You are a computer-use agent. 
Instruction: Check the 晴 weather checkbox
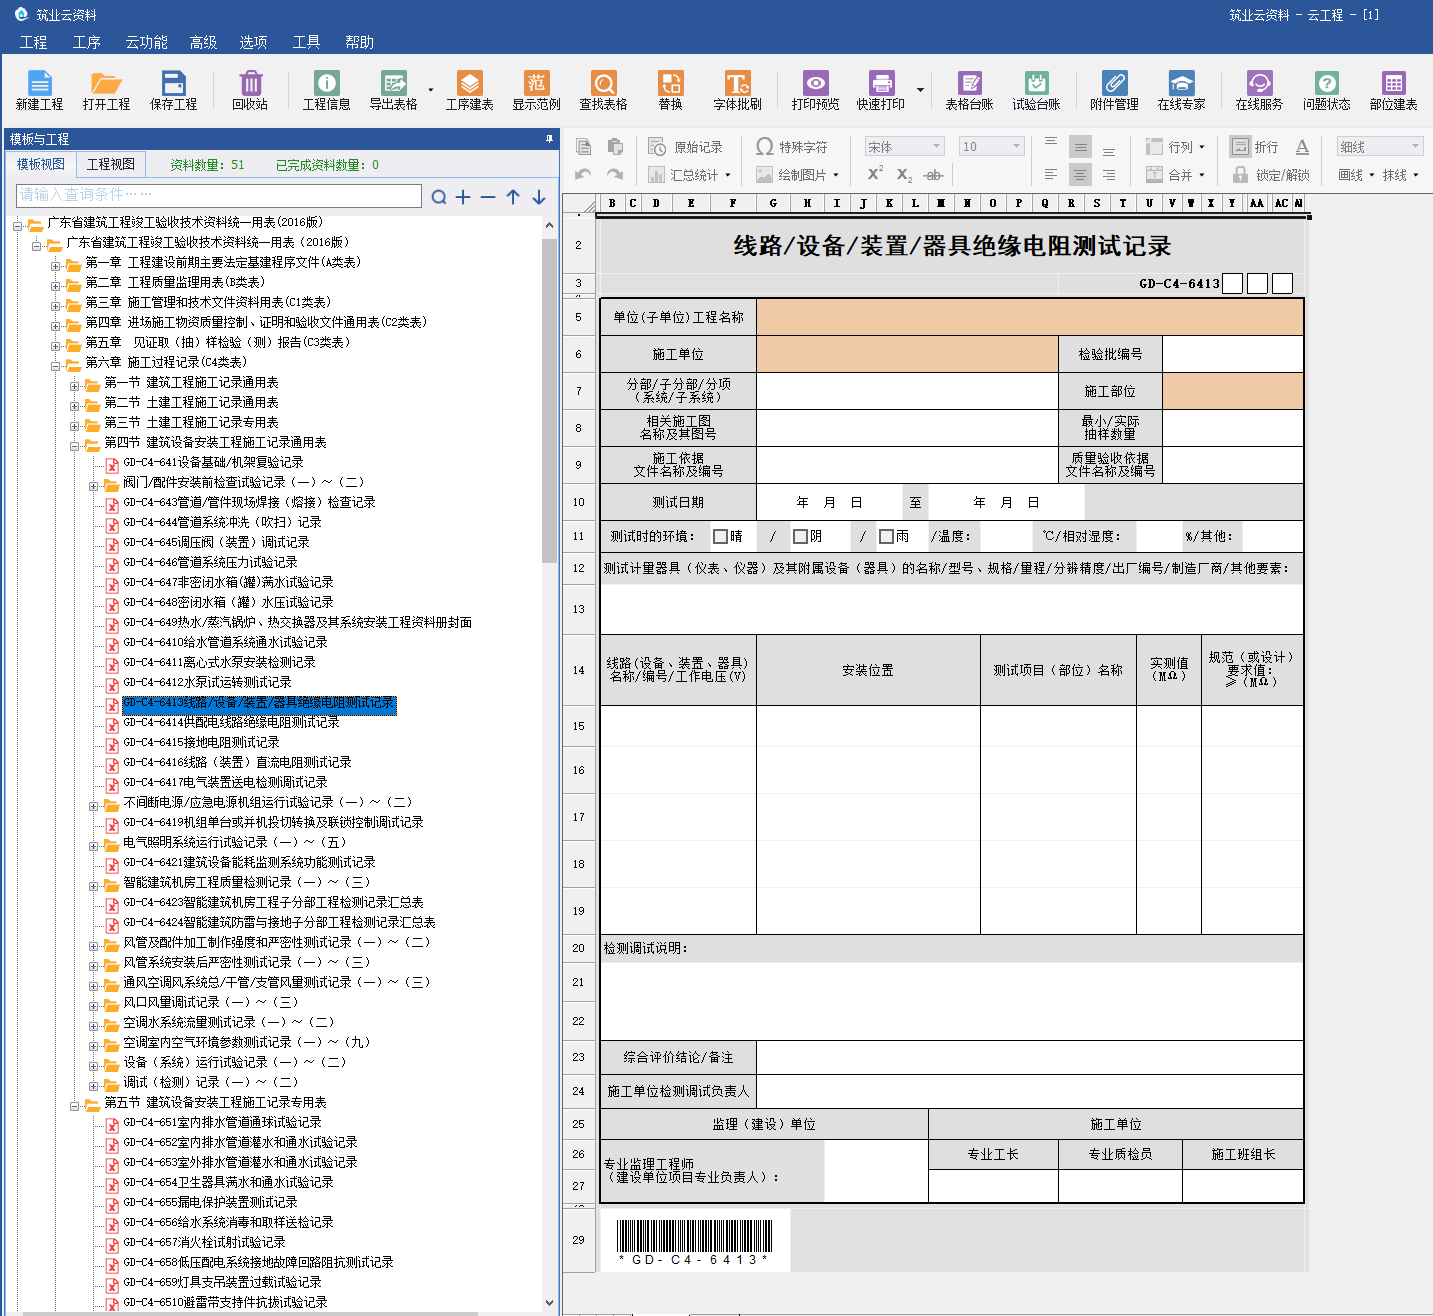720,537
